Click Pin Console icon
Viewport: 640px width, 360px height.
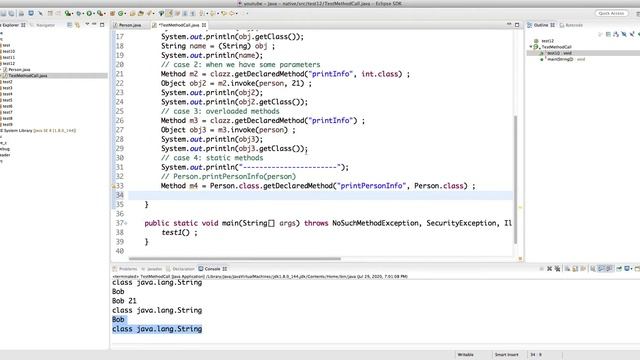(619, 269)
